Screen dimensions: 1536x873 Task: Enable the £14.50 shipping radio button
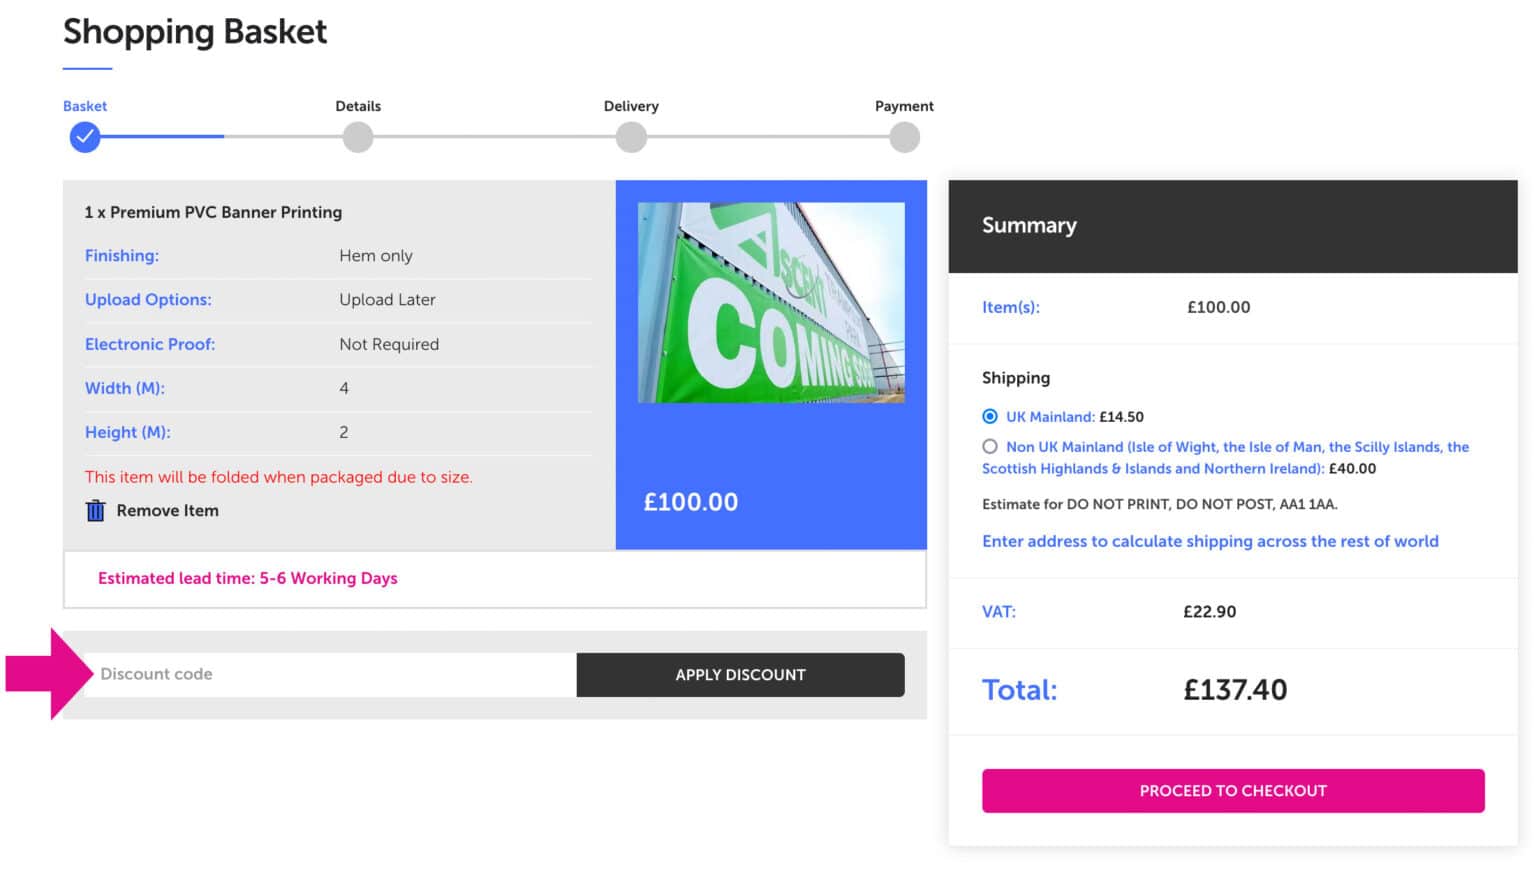[x=990, y=416]
